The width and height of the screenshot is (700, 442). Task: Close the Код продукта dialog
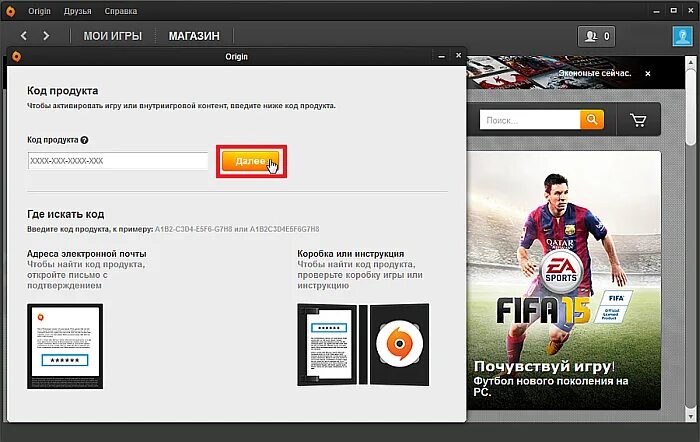pos(458,55)
